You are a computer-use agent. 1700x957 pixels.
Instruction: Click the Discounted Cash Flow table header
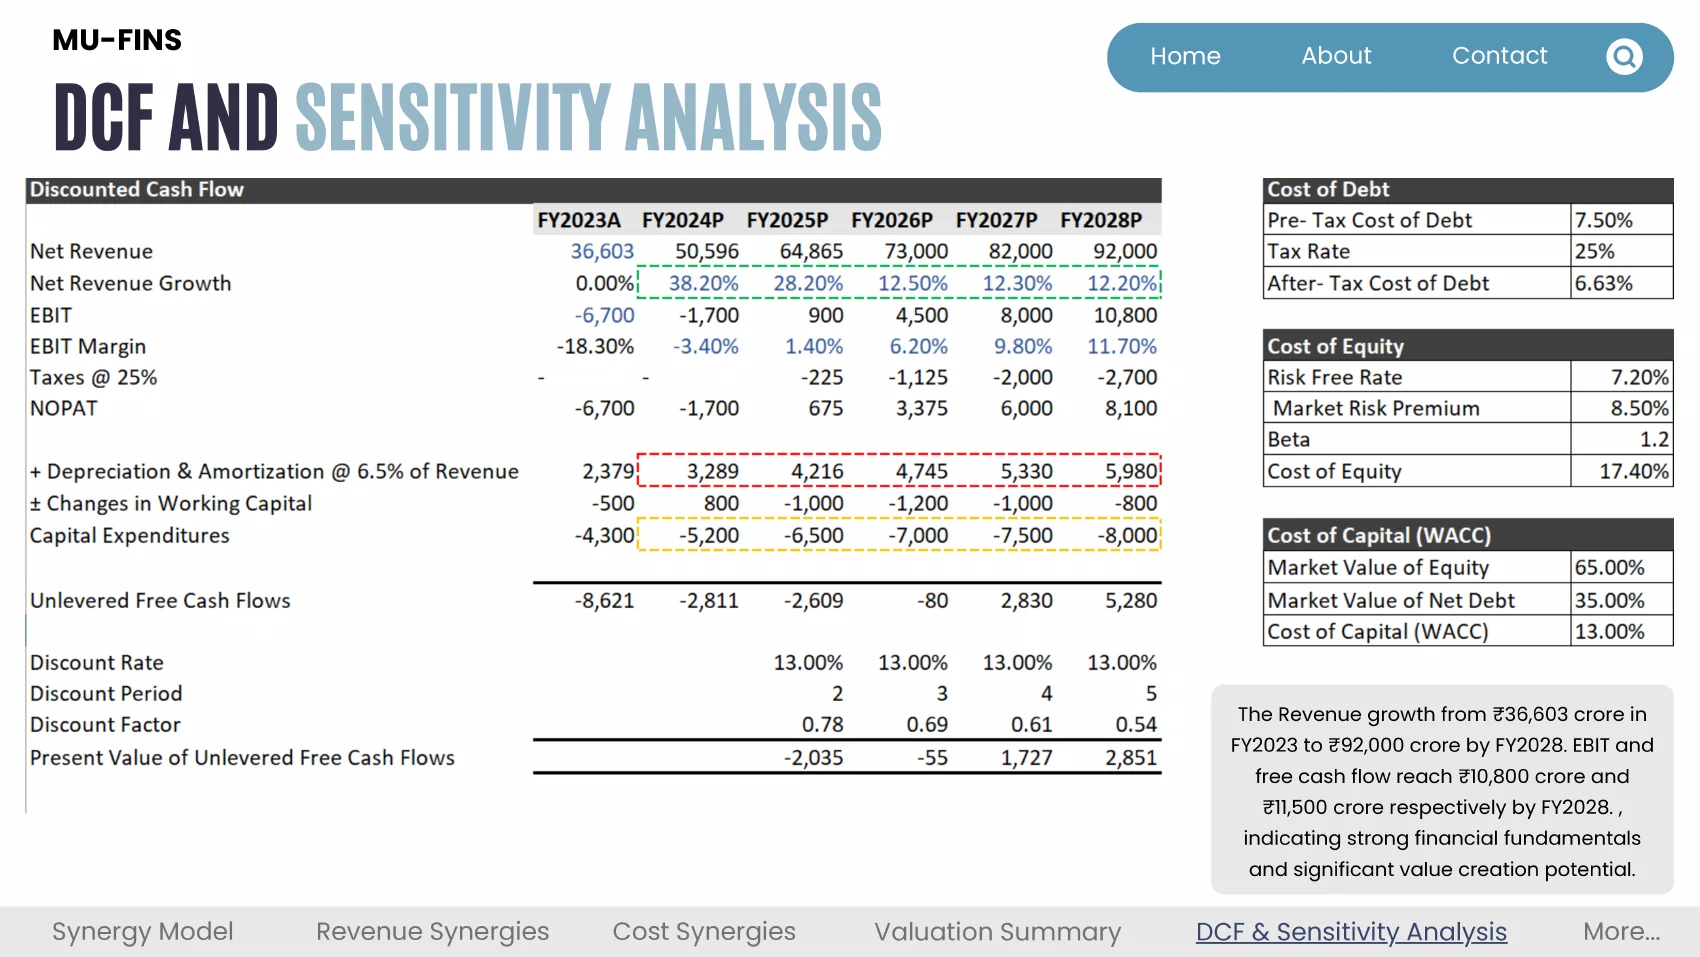click(x=594, y=190)
